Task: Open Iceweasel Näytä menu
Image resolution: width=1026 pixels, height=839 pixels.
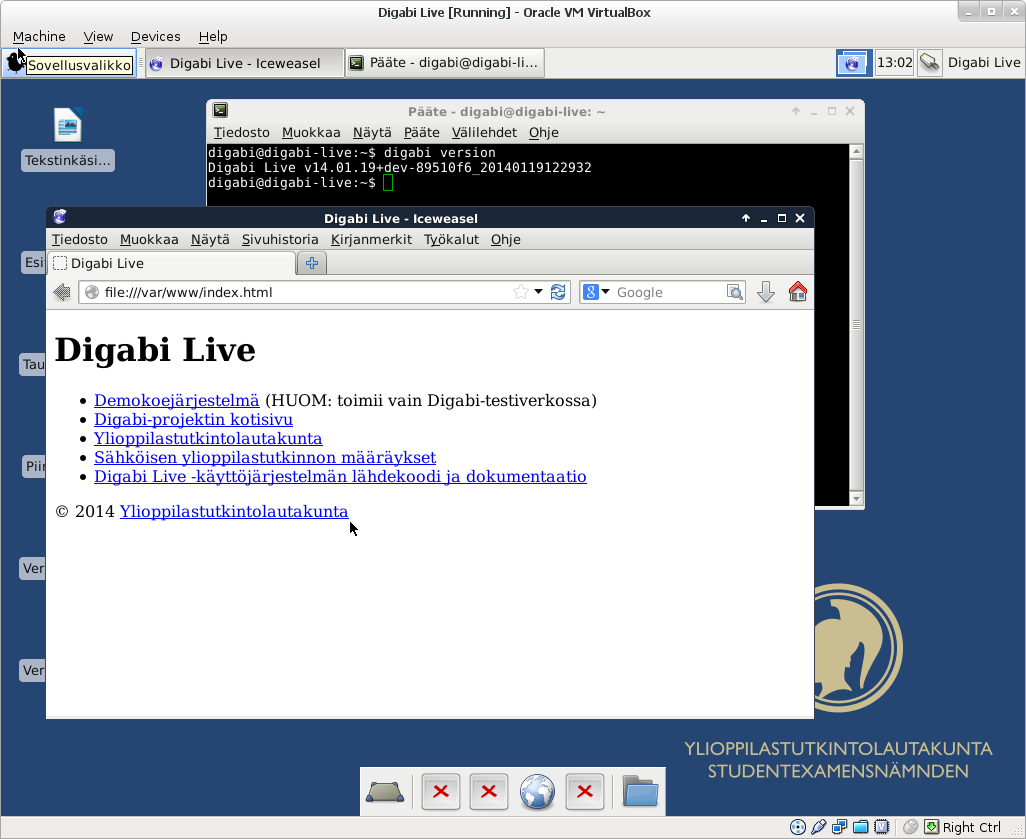Action: pyautogui.click(x=210, y=240)
